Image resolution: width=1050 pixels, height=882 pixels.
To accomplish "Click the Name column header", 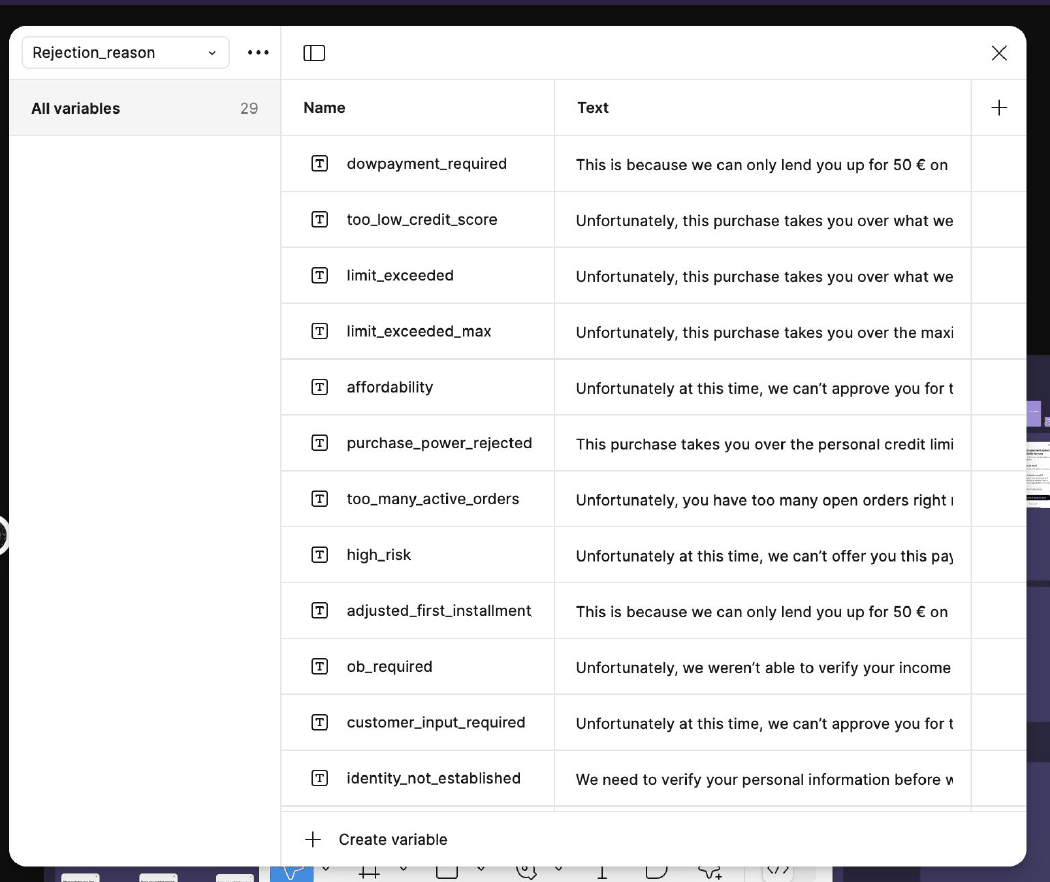I will (324, 108).
